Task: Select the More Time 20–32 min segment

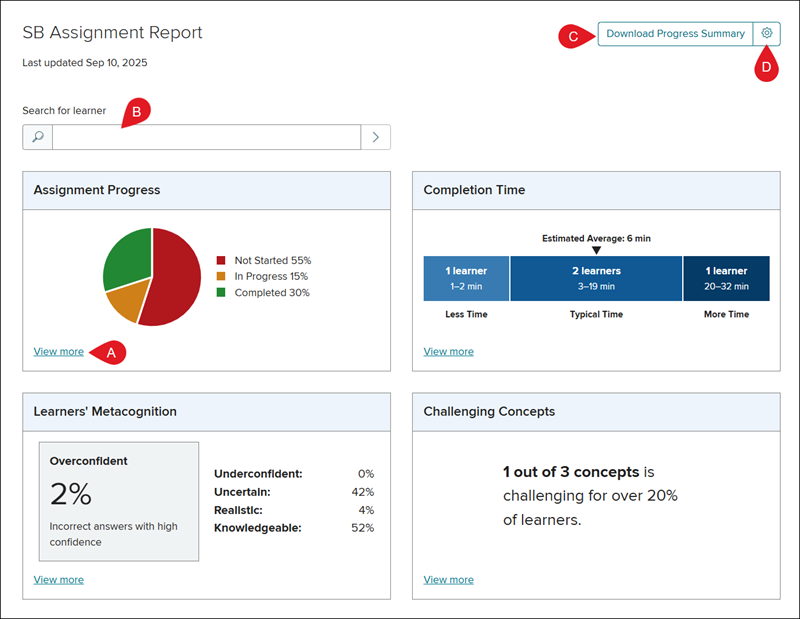Action: (x=726, y=278)
